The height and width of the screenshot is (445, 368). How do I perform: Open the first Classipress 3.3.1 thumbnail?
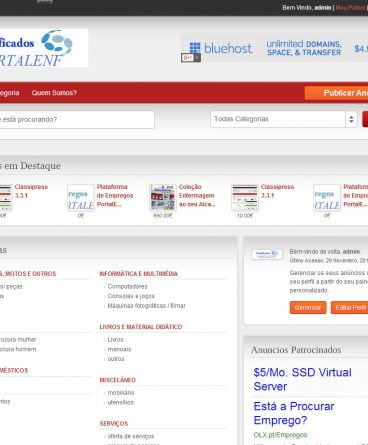(x=6, y=197)
